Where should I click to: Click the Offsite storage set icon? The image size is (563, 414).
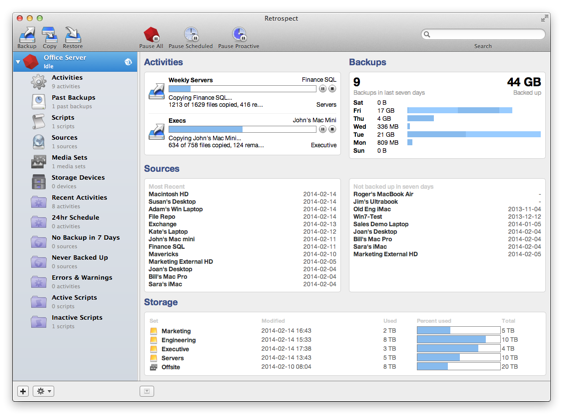[154, 367]
